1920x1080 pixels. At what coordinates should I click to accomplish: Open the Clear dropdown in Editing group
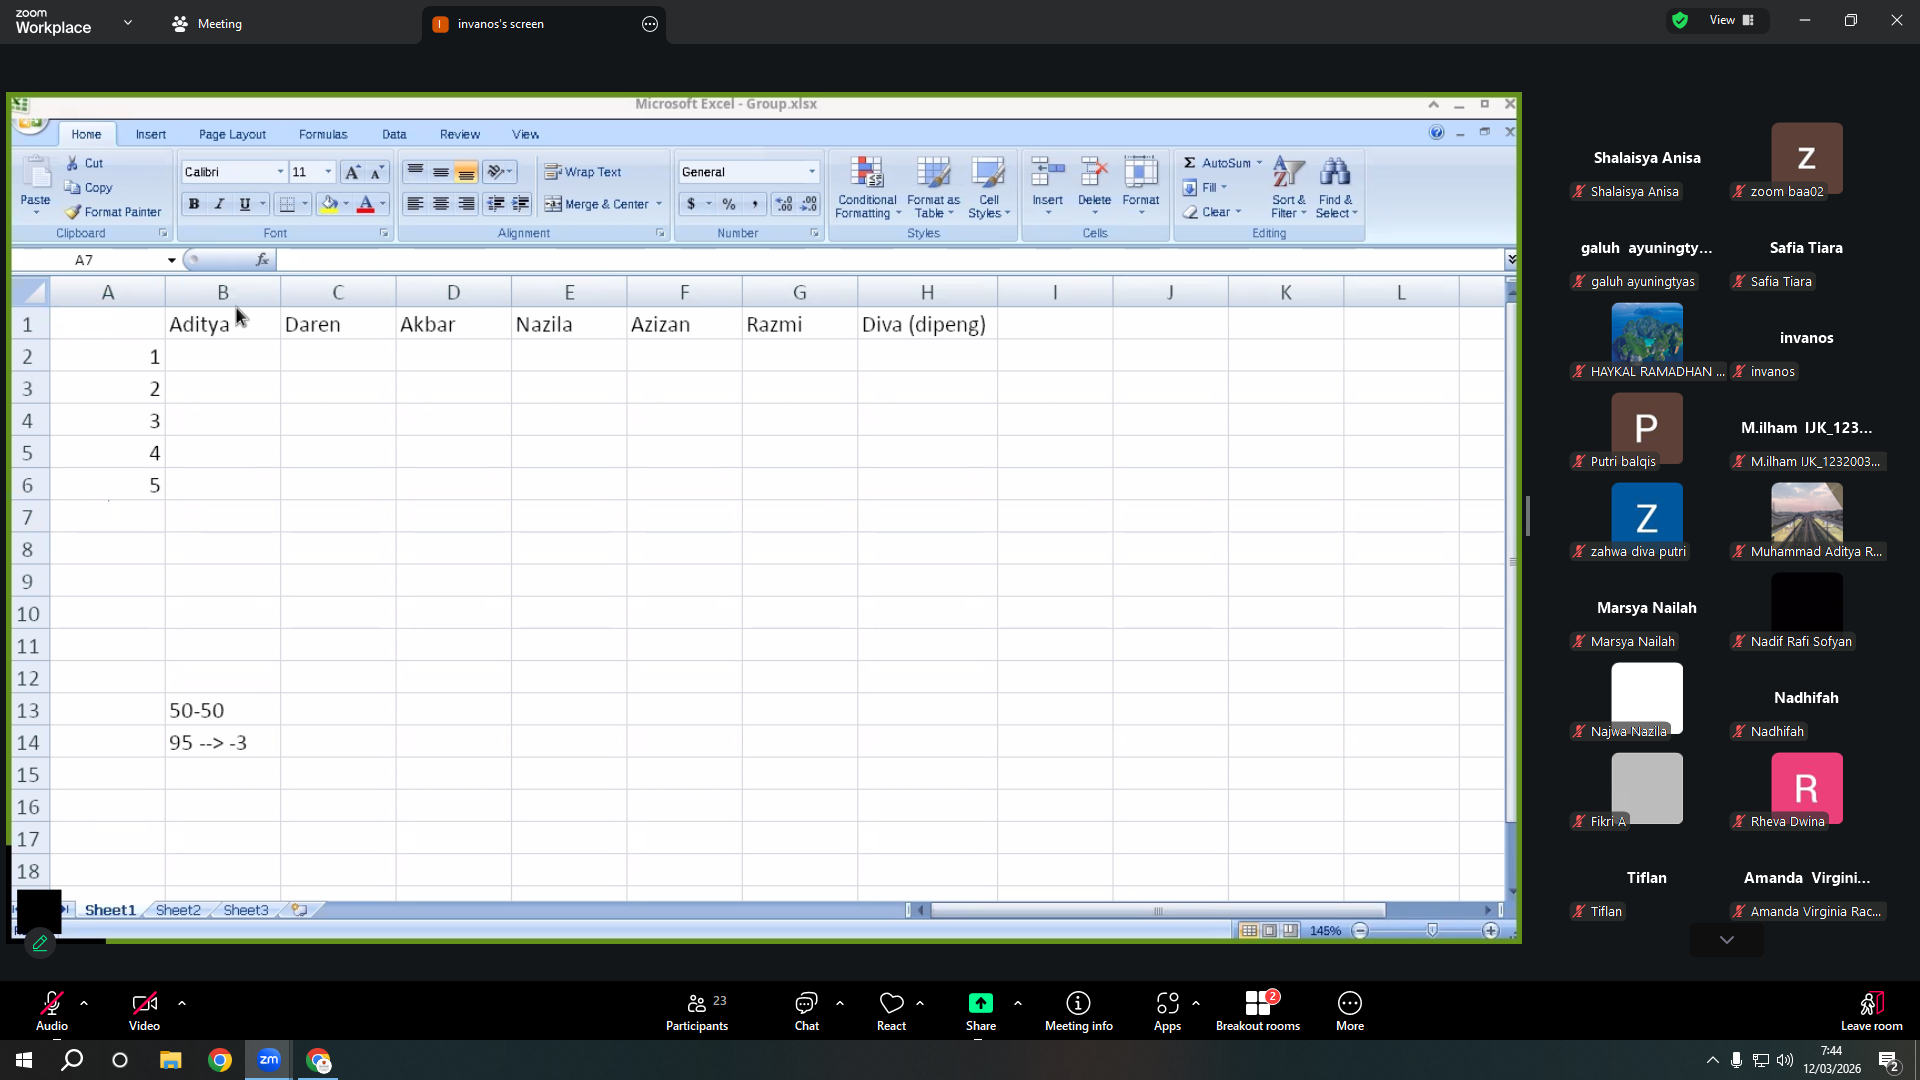[x=1212, y=212]
